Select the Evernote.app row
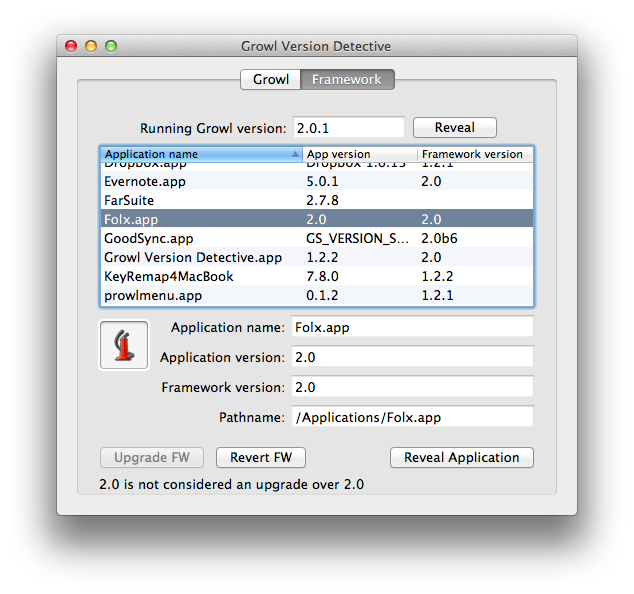 (317, 181)
